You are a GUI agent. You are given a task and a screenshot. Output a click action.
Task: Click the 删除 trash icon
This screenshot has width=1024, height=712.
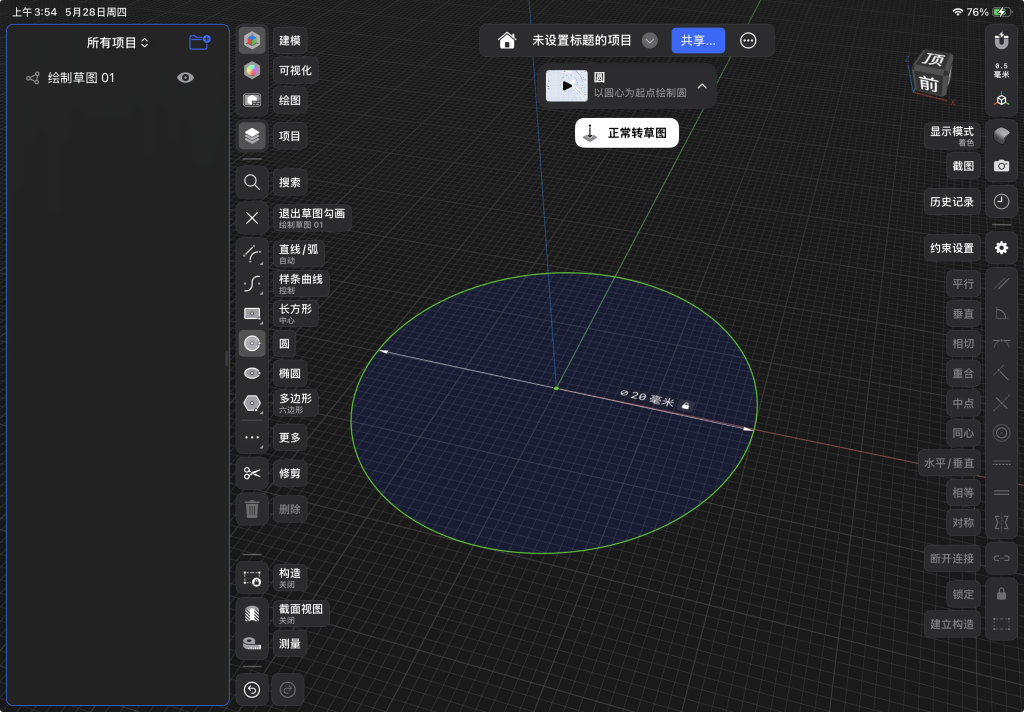pyautogui.click(x=252, y=509)
